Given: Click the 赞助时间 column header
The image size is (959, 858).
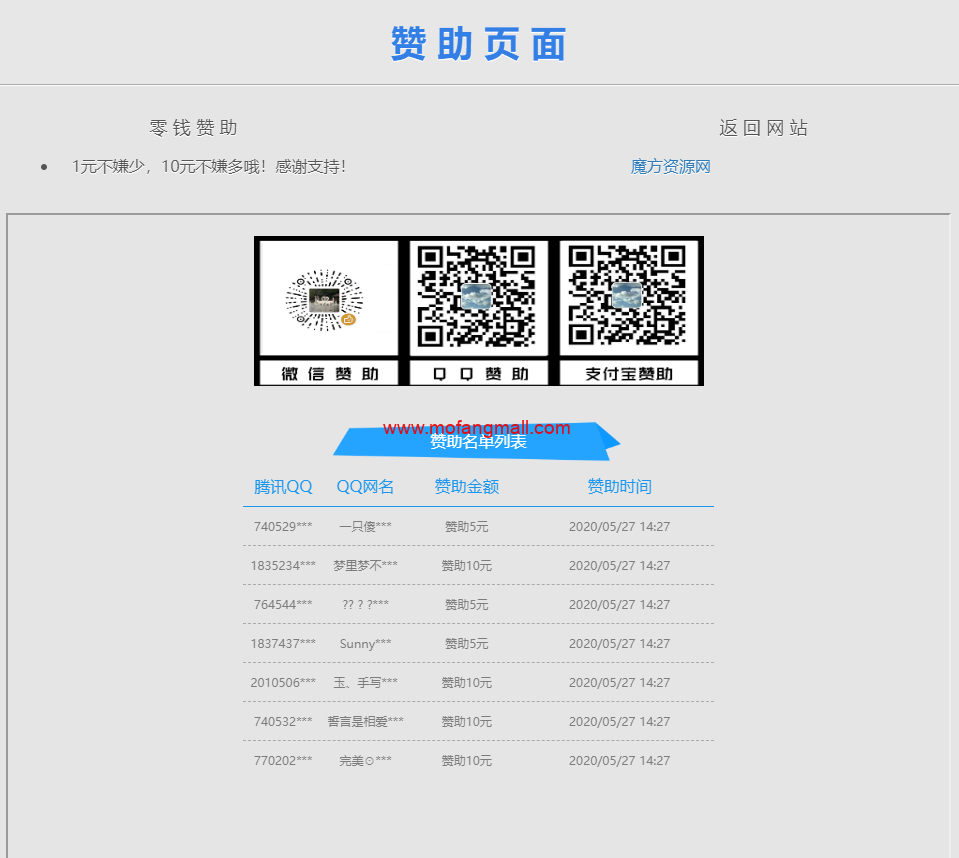Looking at the screenshot, I should (620, 487).
